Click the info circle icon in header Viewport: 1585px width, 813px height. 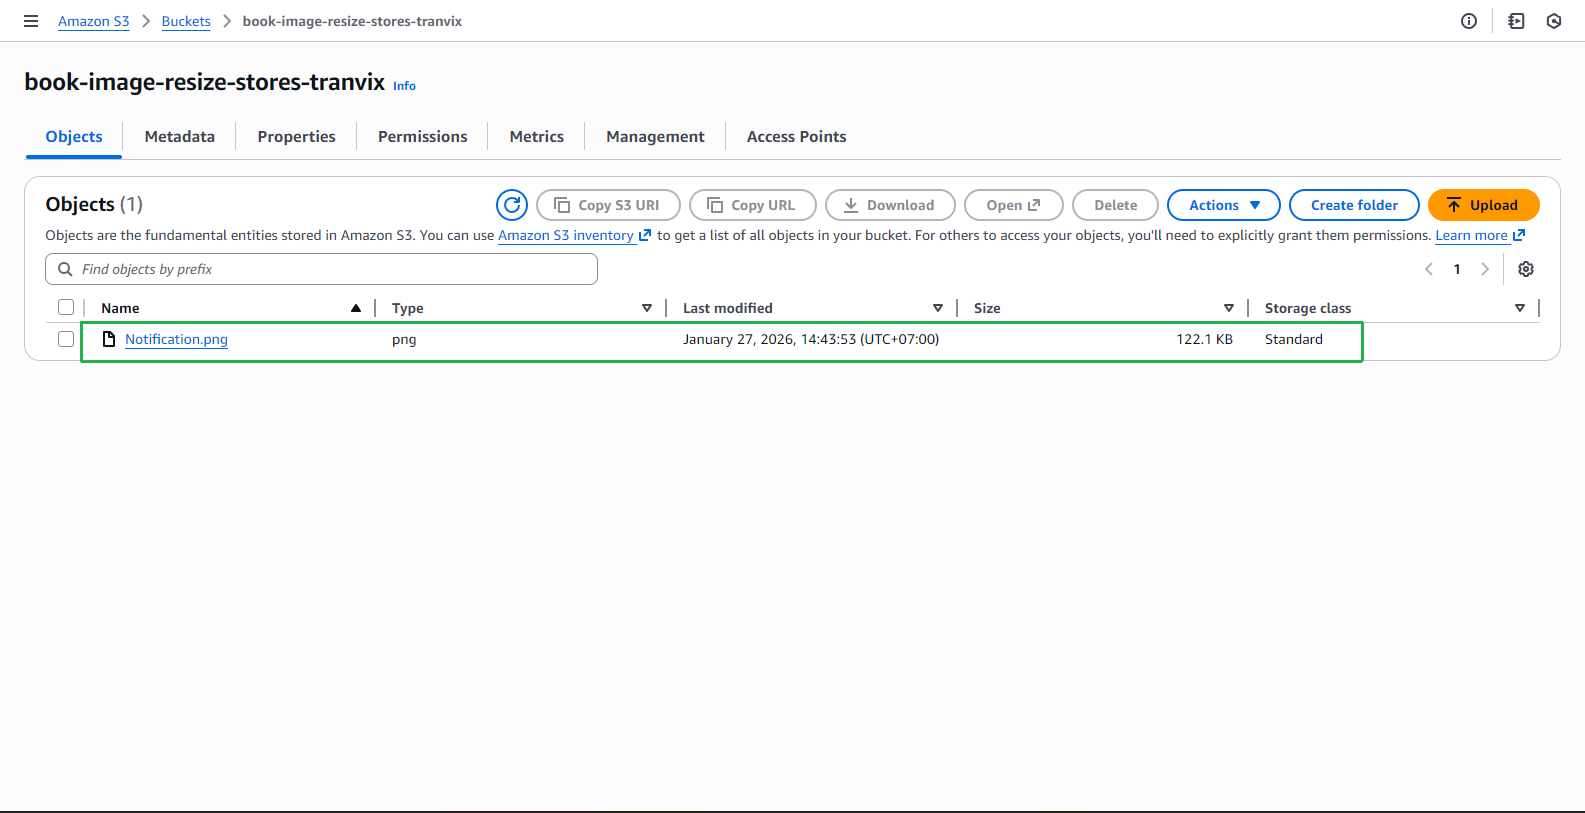point(1469,21)
